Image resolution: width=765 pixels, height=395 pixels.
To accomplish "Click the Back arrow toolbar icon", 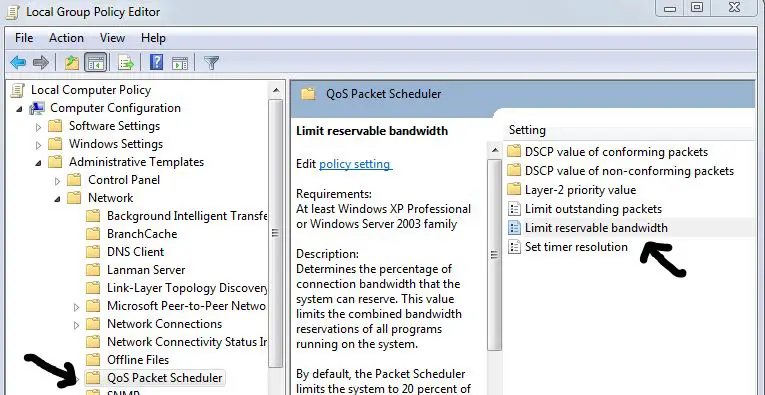I will (18, 62).
